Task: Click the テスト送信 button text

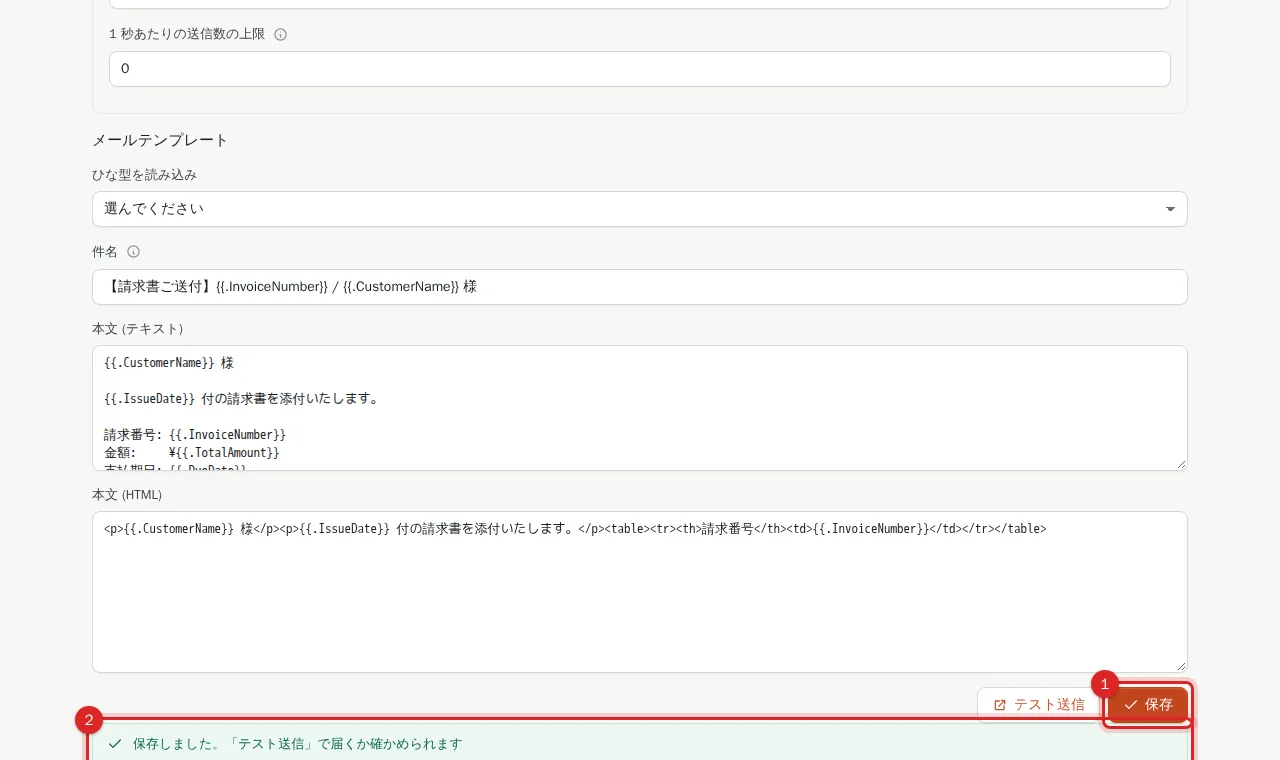Action: point(1049,705)
